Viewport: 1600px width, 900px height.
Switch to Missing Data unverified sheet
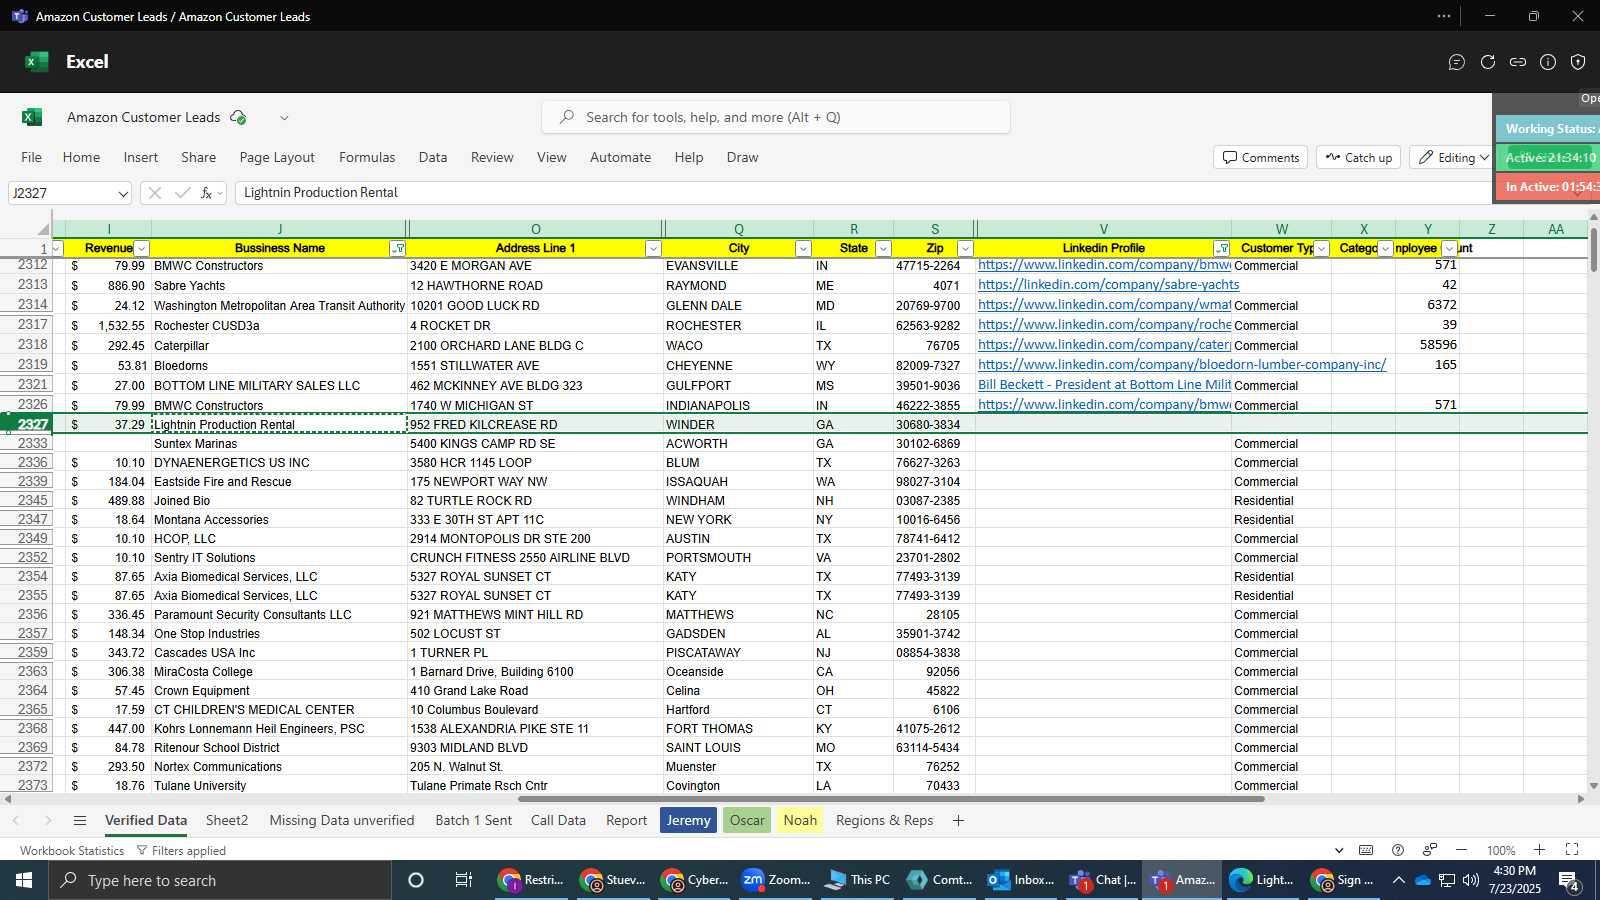342,820
